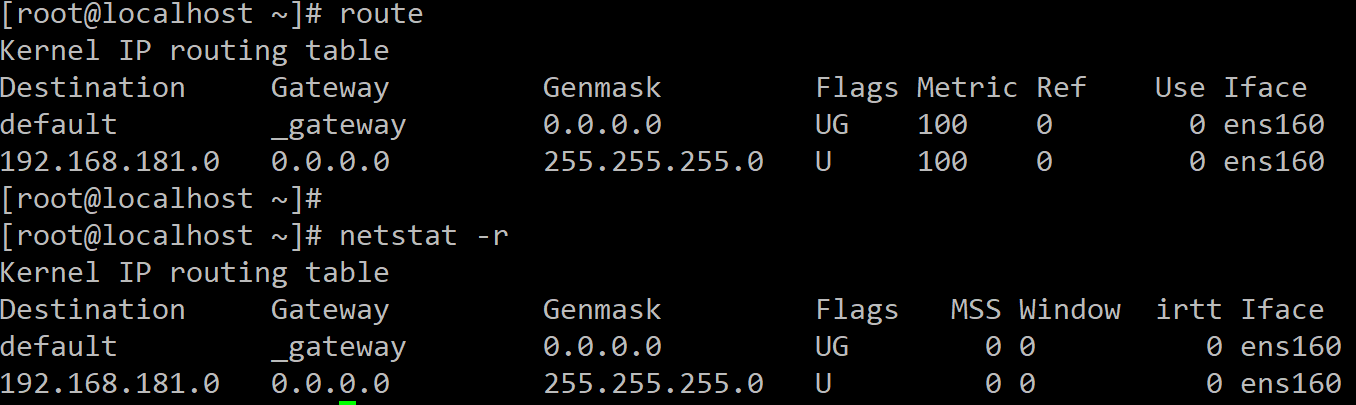The width and height of the screenshot is (1356, 405).
Task: Click '_gateway' in the route output
Action: point(339,125)
